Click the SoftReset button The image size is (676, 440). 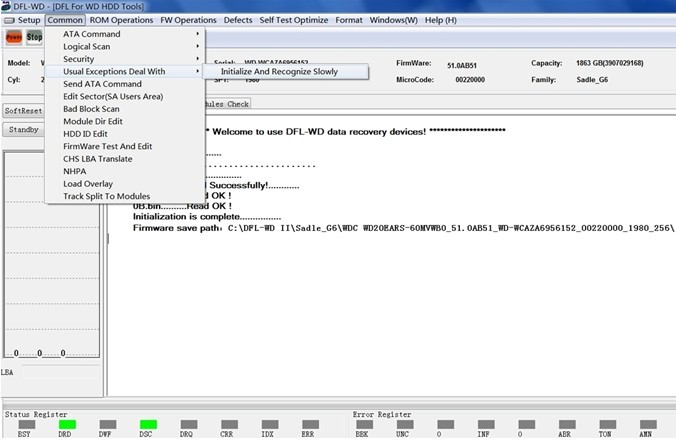tap(23, 111)
